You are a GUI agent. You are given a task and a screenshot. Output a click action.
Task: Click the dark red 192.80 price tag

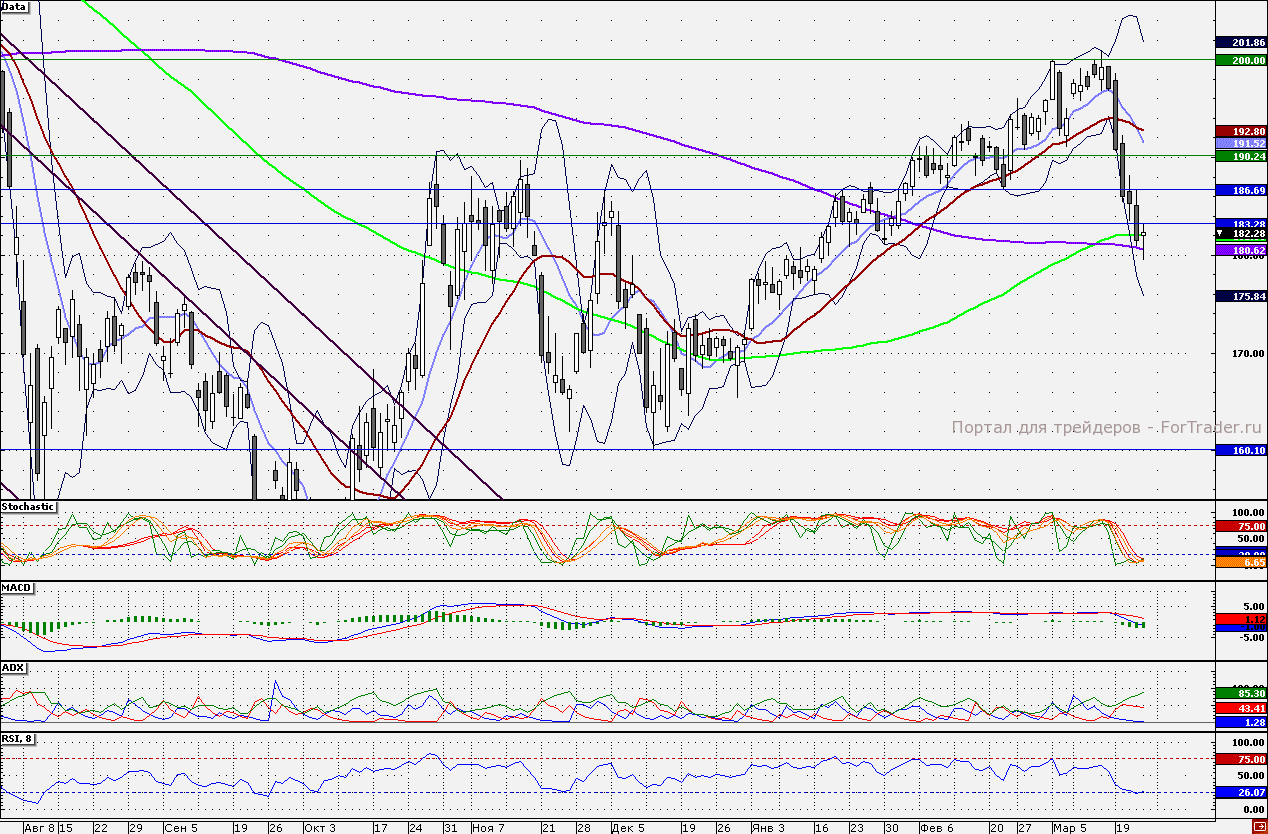pyautogui.click(x=1241, y=131)
